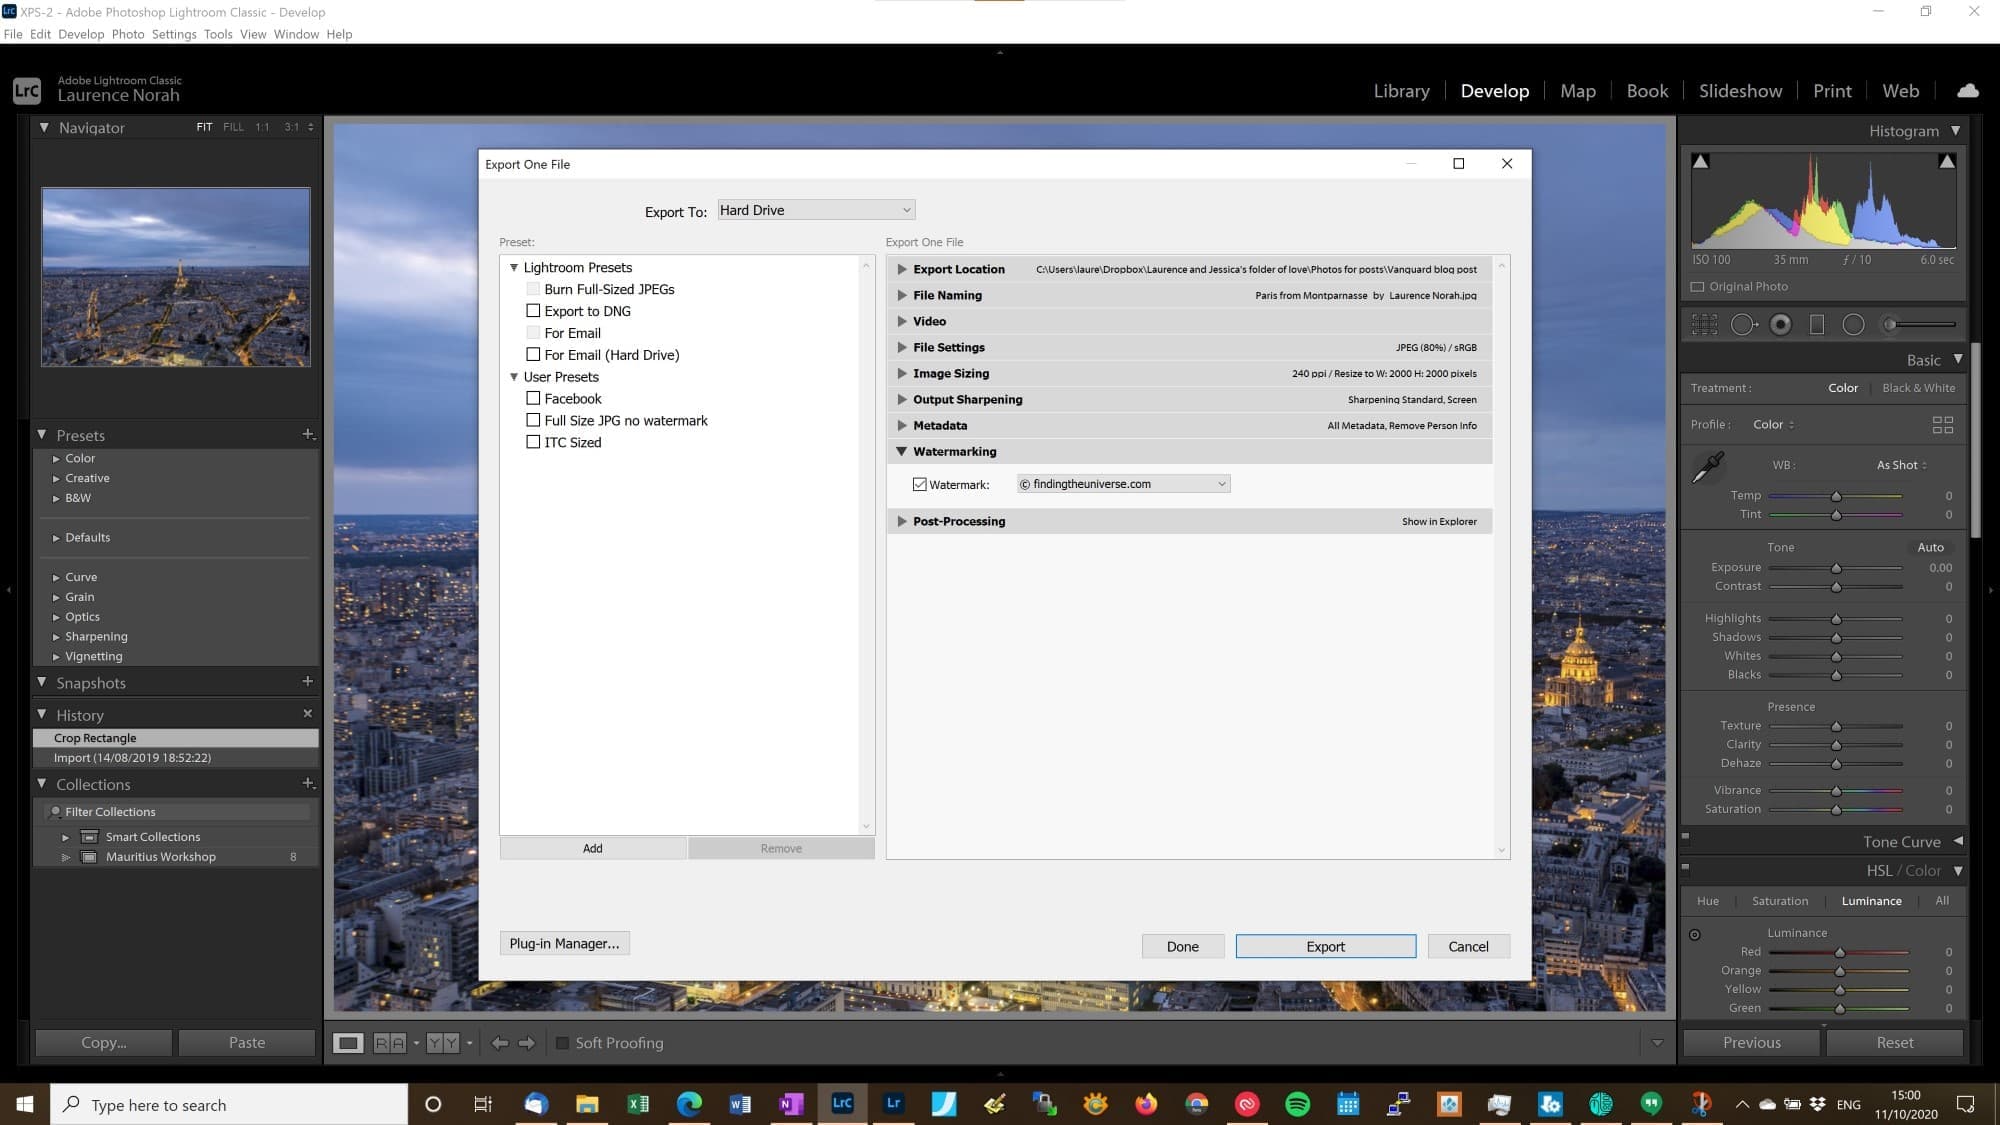Click the Export button
2000x1125 pixels.
1325,946
